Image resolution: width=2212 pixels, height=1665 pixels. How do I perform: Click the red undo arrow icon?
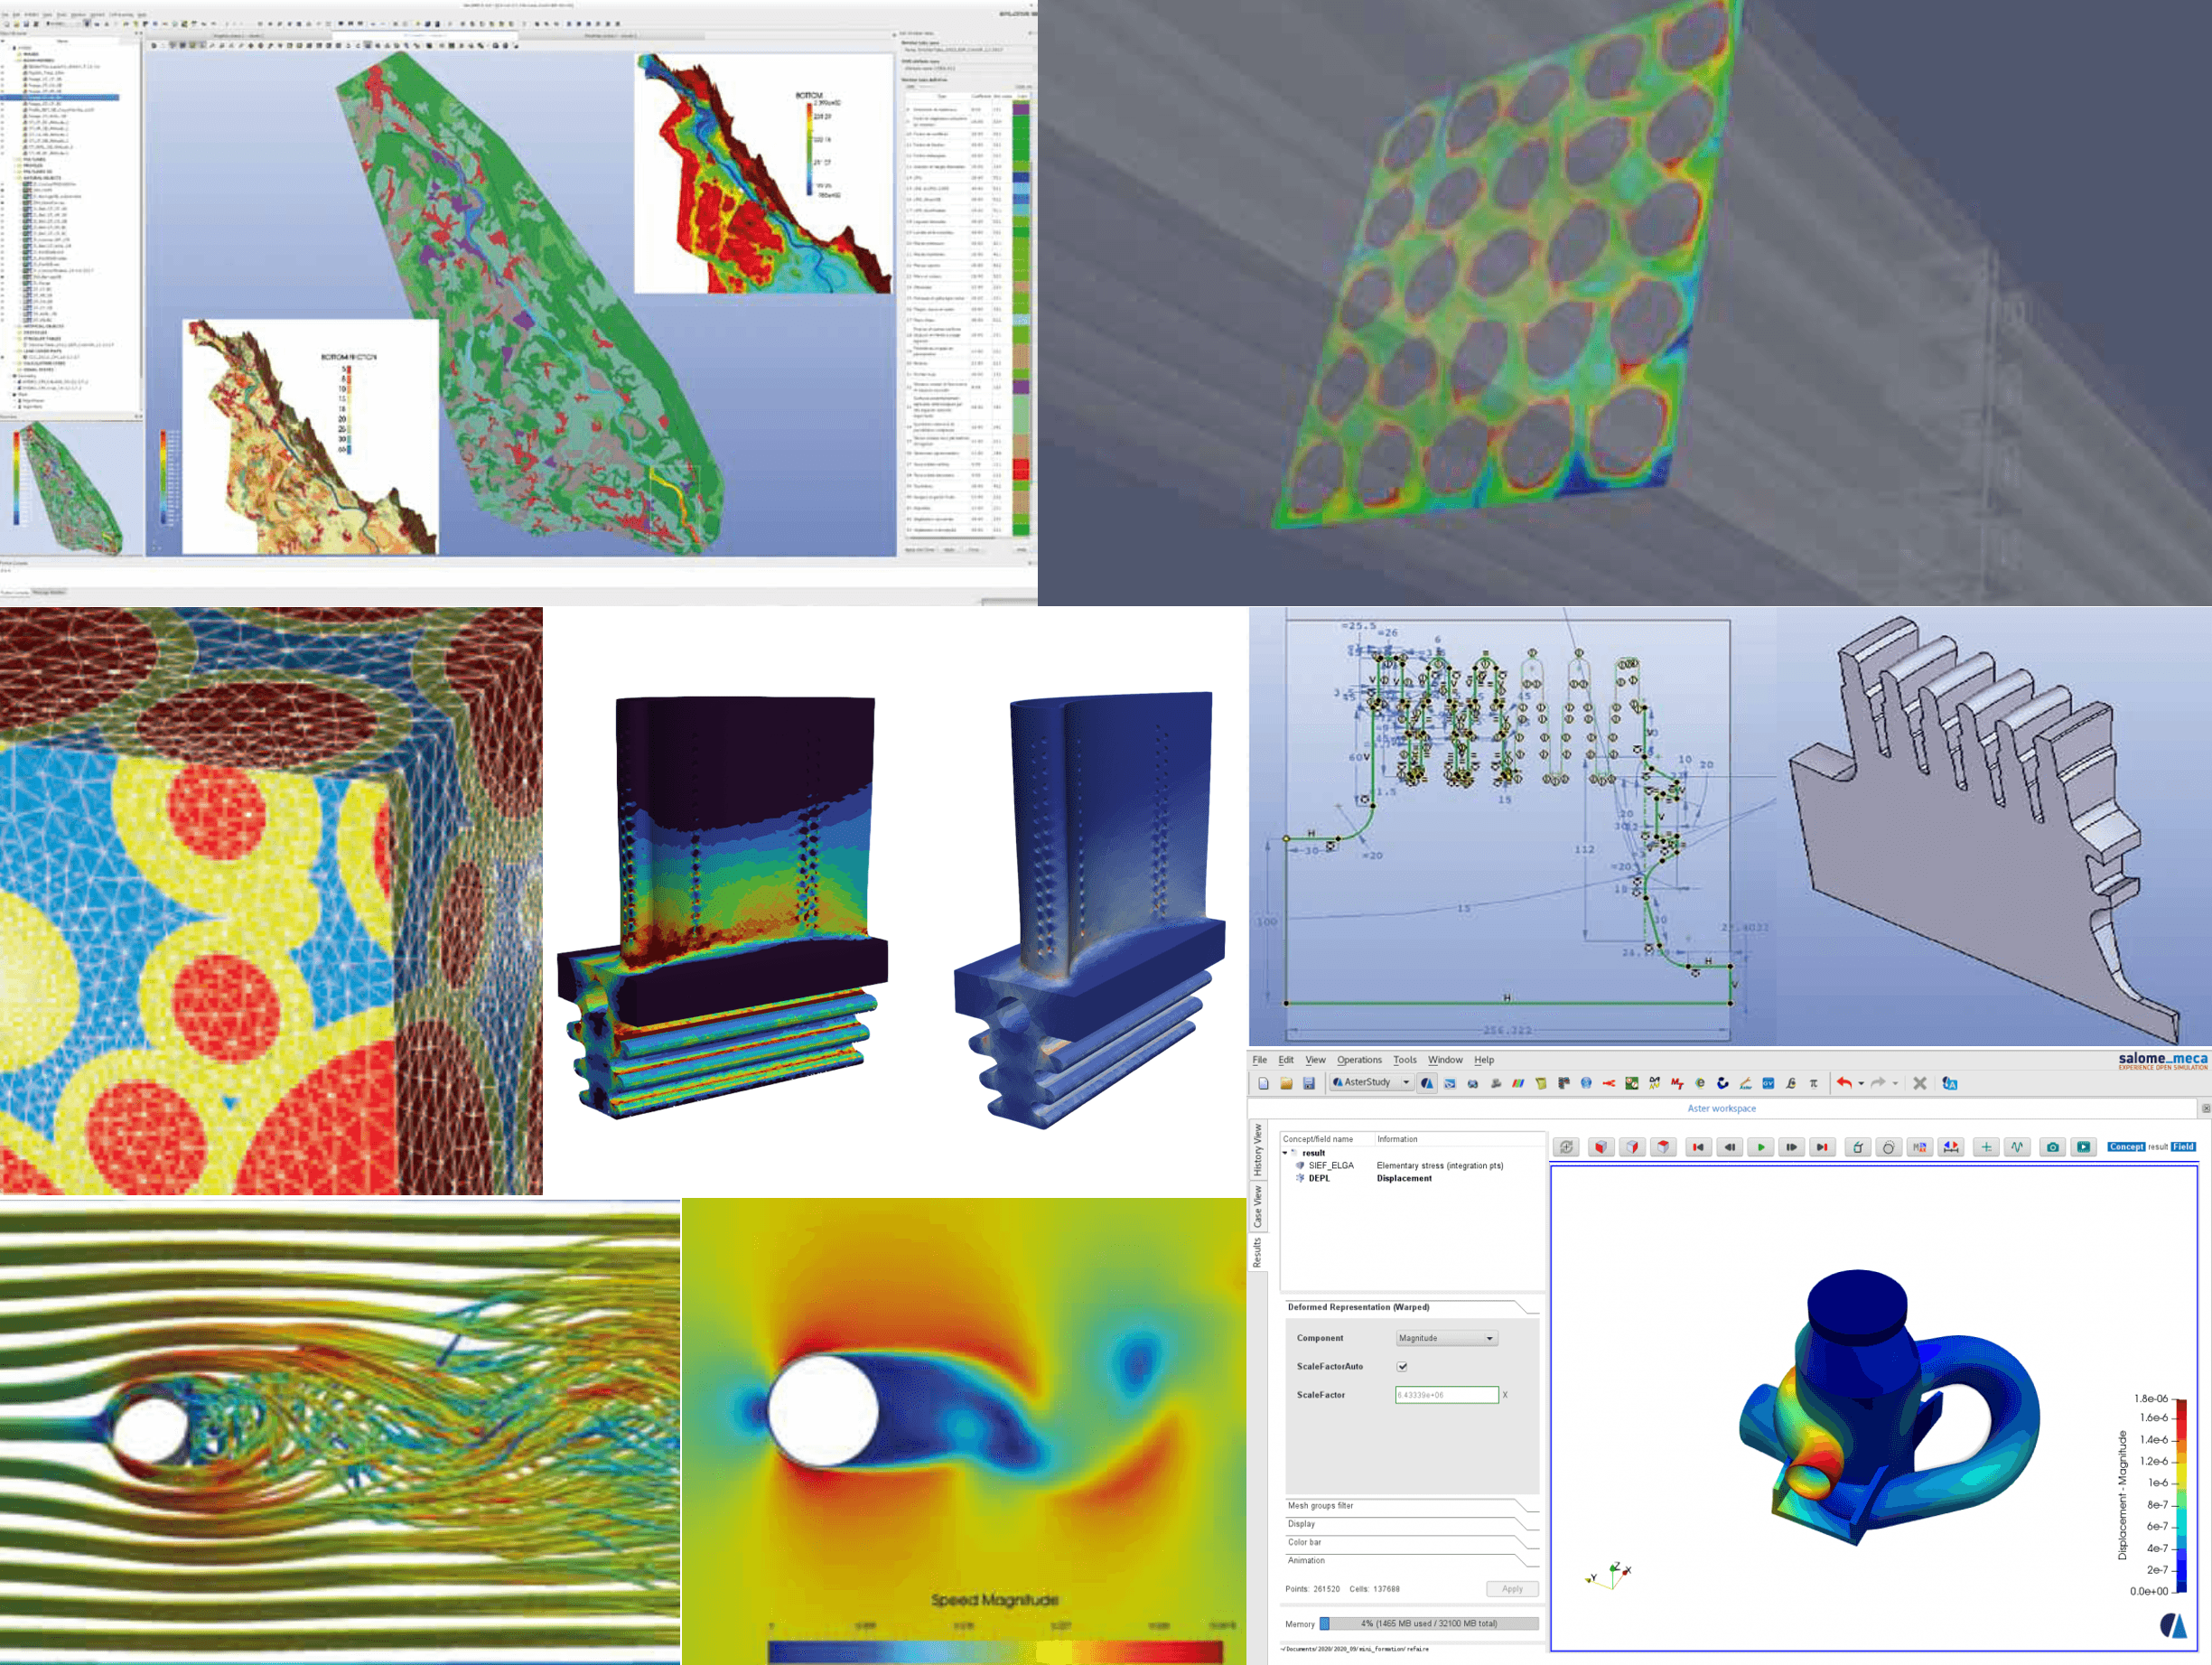tap(1843, 1083)
